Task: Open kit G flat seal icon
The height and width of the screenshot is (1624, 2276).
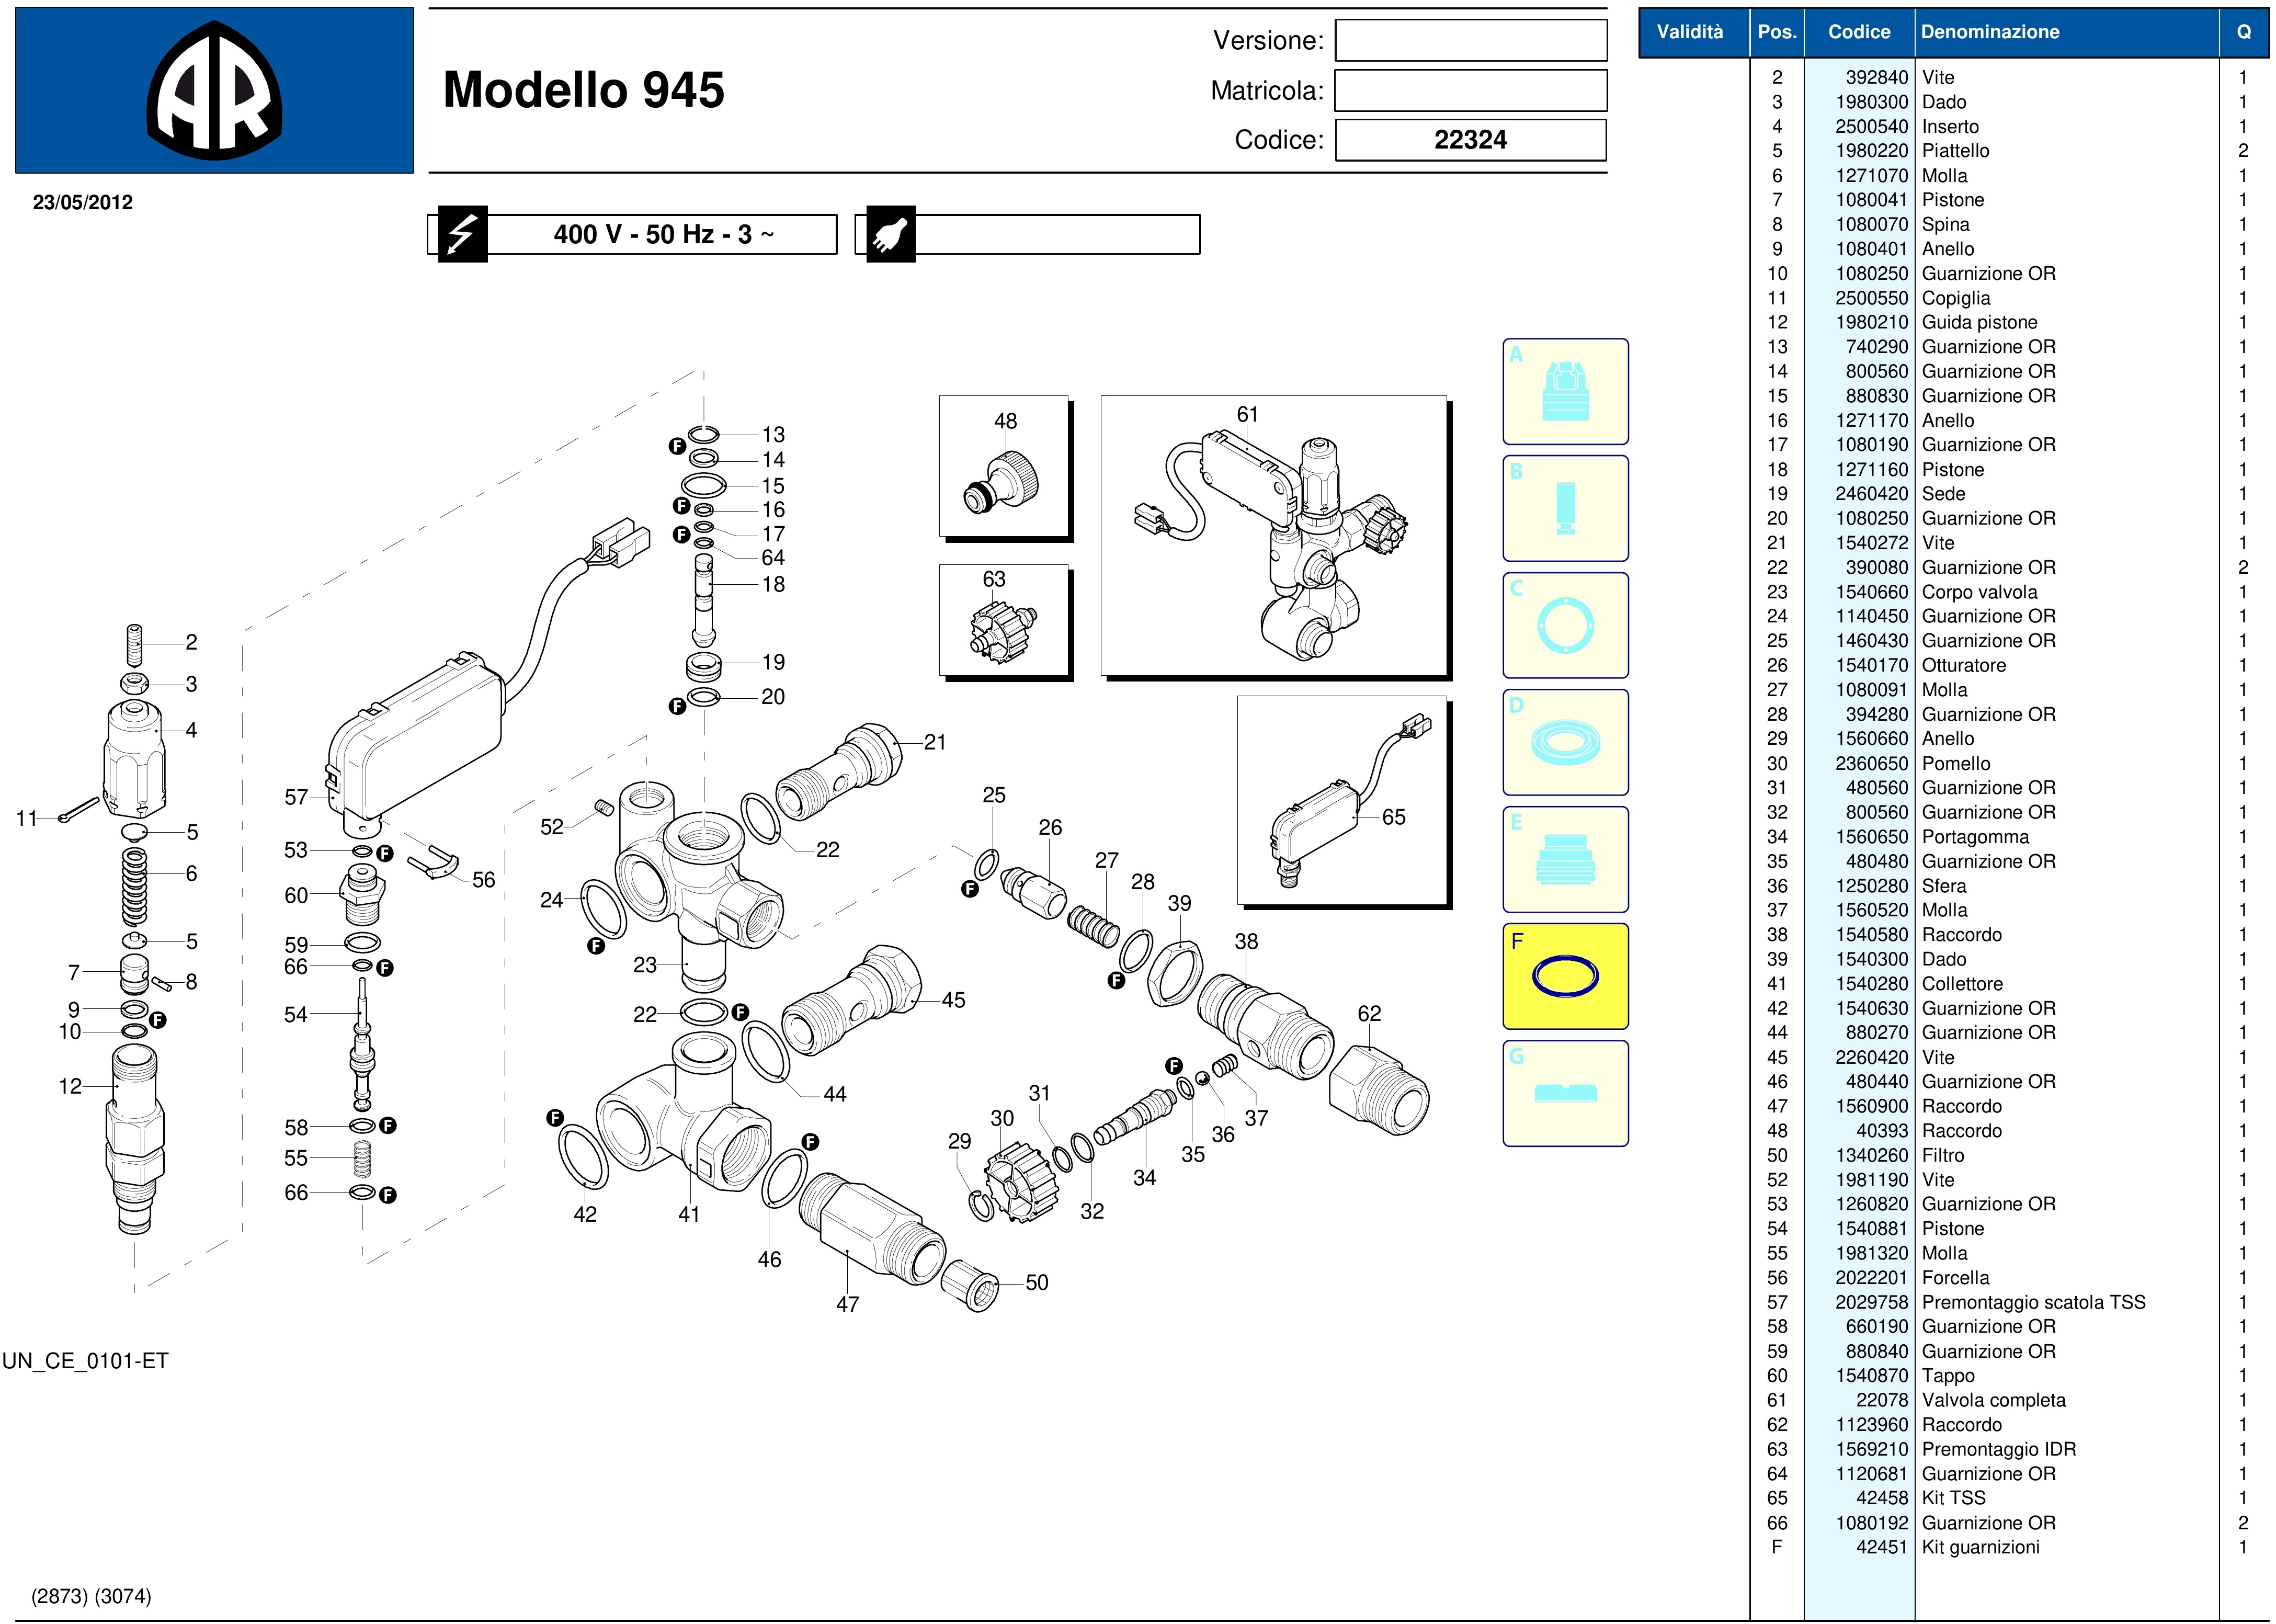Action: pos(1565,1093)
